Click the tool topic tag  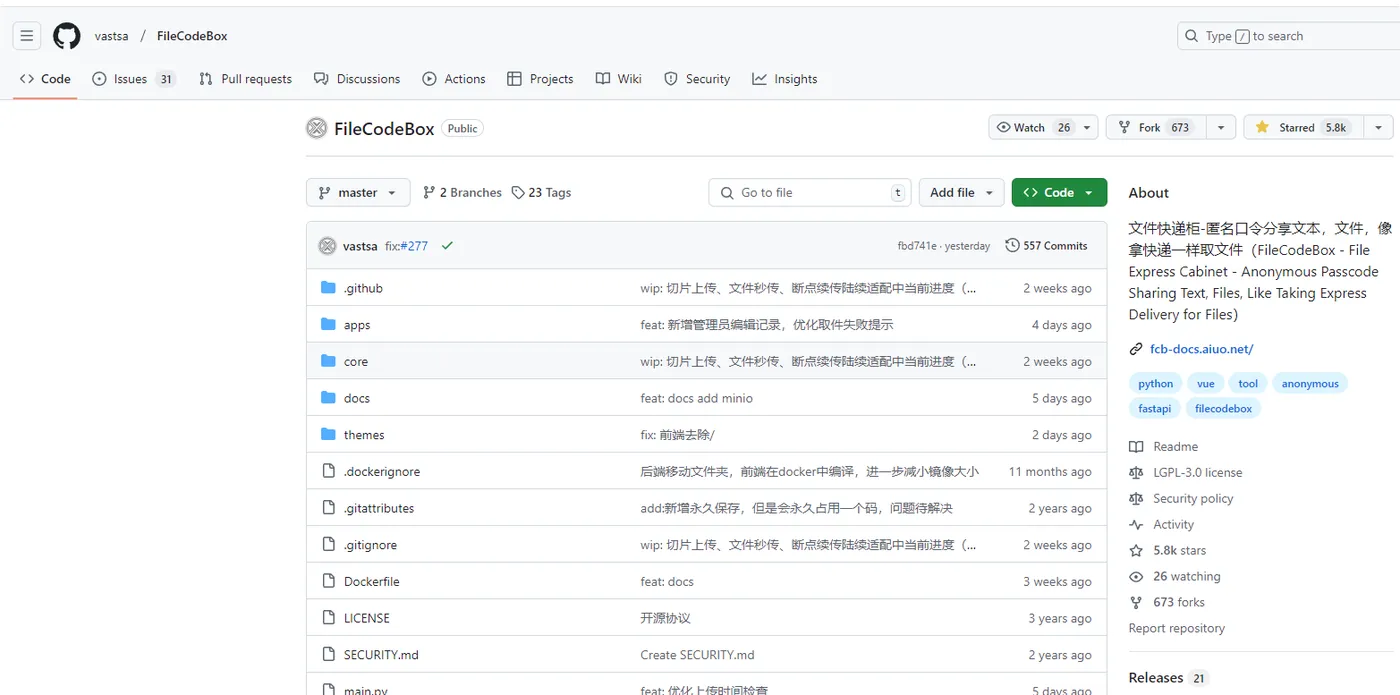click(1248, 384)
